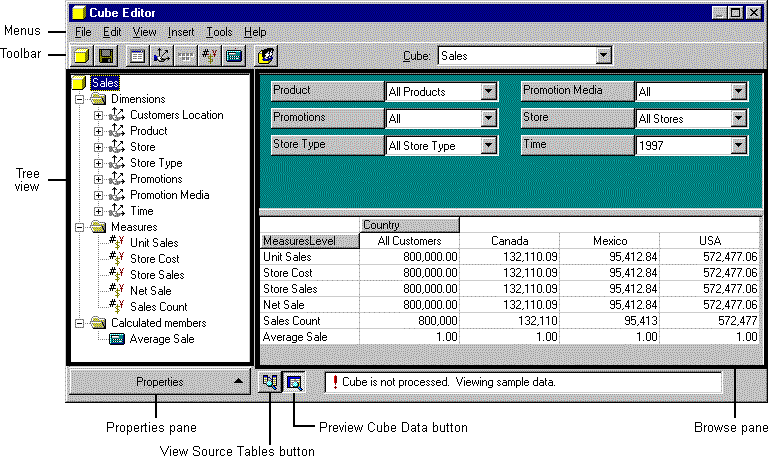Click the Country column header
Image resolution: width=768 pixels, height=456 pixels.
coord(409,225)
